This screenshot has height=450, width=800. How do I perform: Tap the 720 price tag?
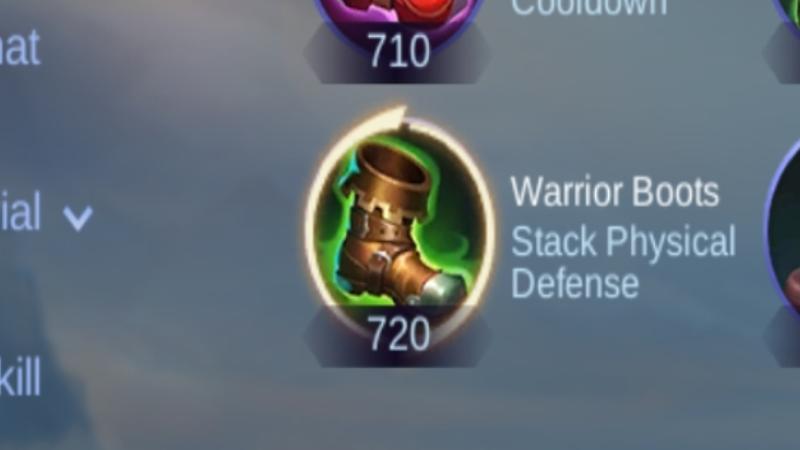point(398,334)
